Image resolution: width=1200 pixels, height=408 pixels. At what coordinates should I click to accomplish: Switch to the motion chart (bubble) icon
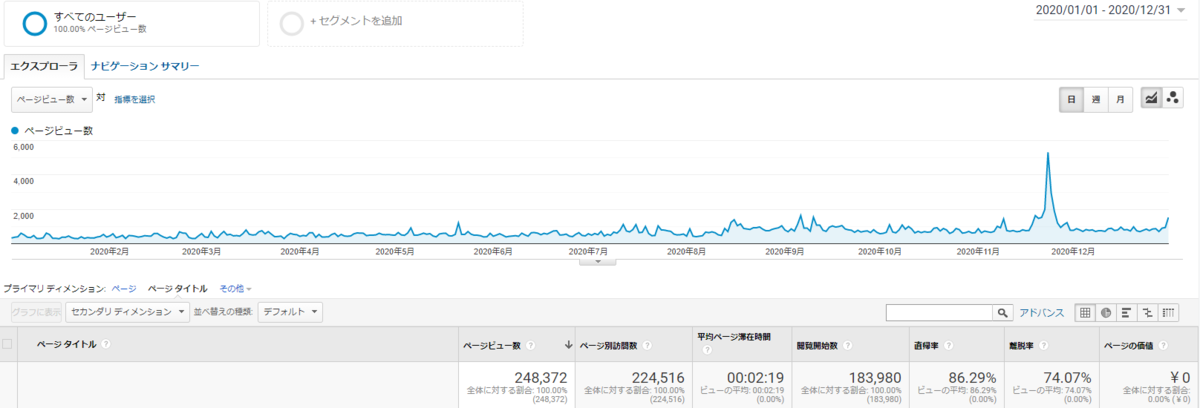(1173, 98)
